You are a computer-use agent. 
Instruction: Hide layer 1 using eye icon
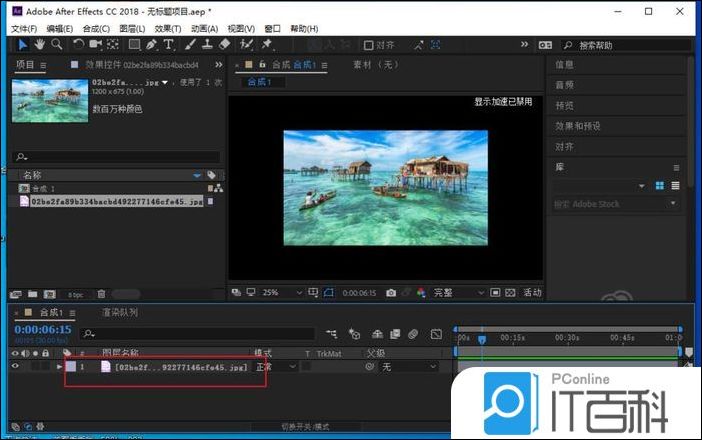point(15,367)
